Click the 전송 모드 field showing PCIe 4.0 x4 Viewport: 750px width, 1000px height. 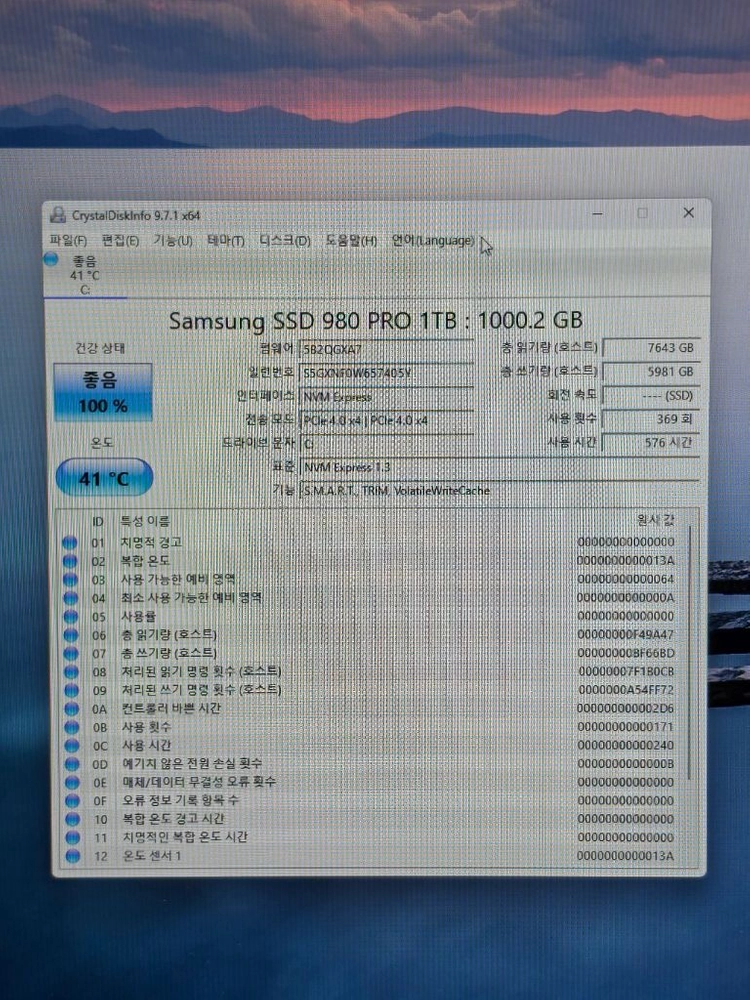386,420
